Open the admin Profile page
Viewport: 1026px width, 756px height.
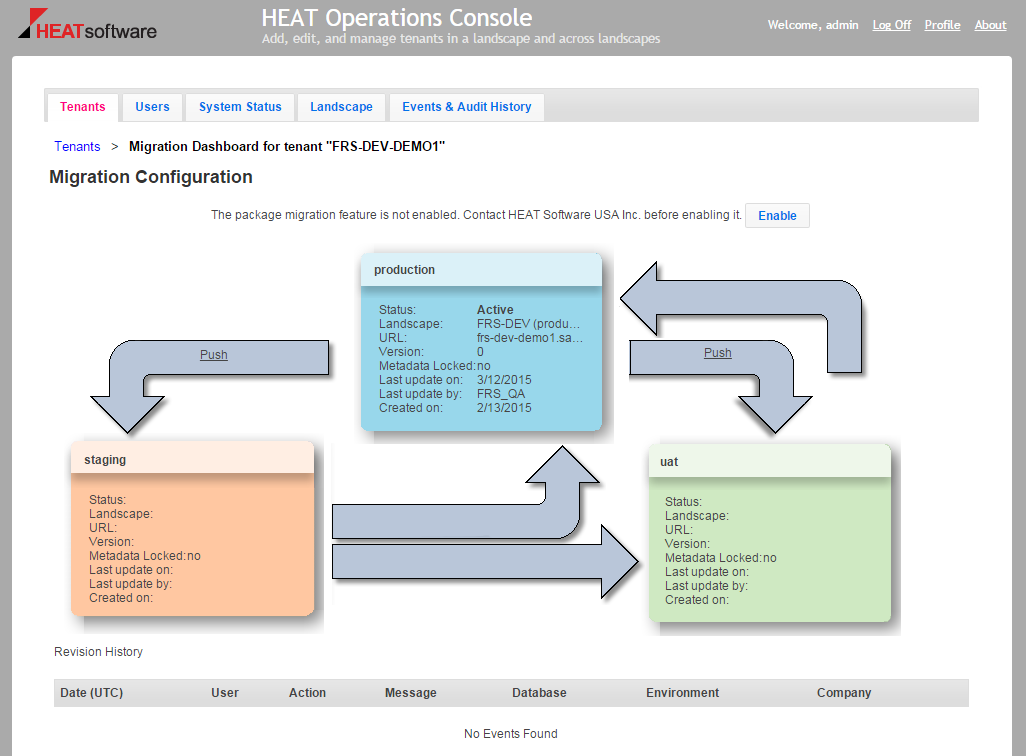tap(942, 25)
